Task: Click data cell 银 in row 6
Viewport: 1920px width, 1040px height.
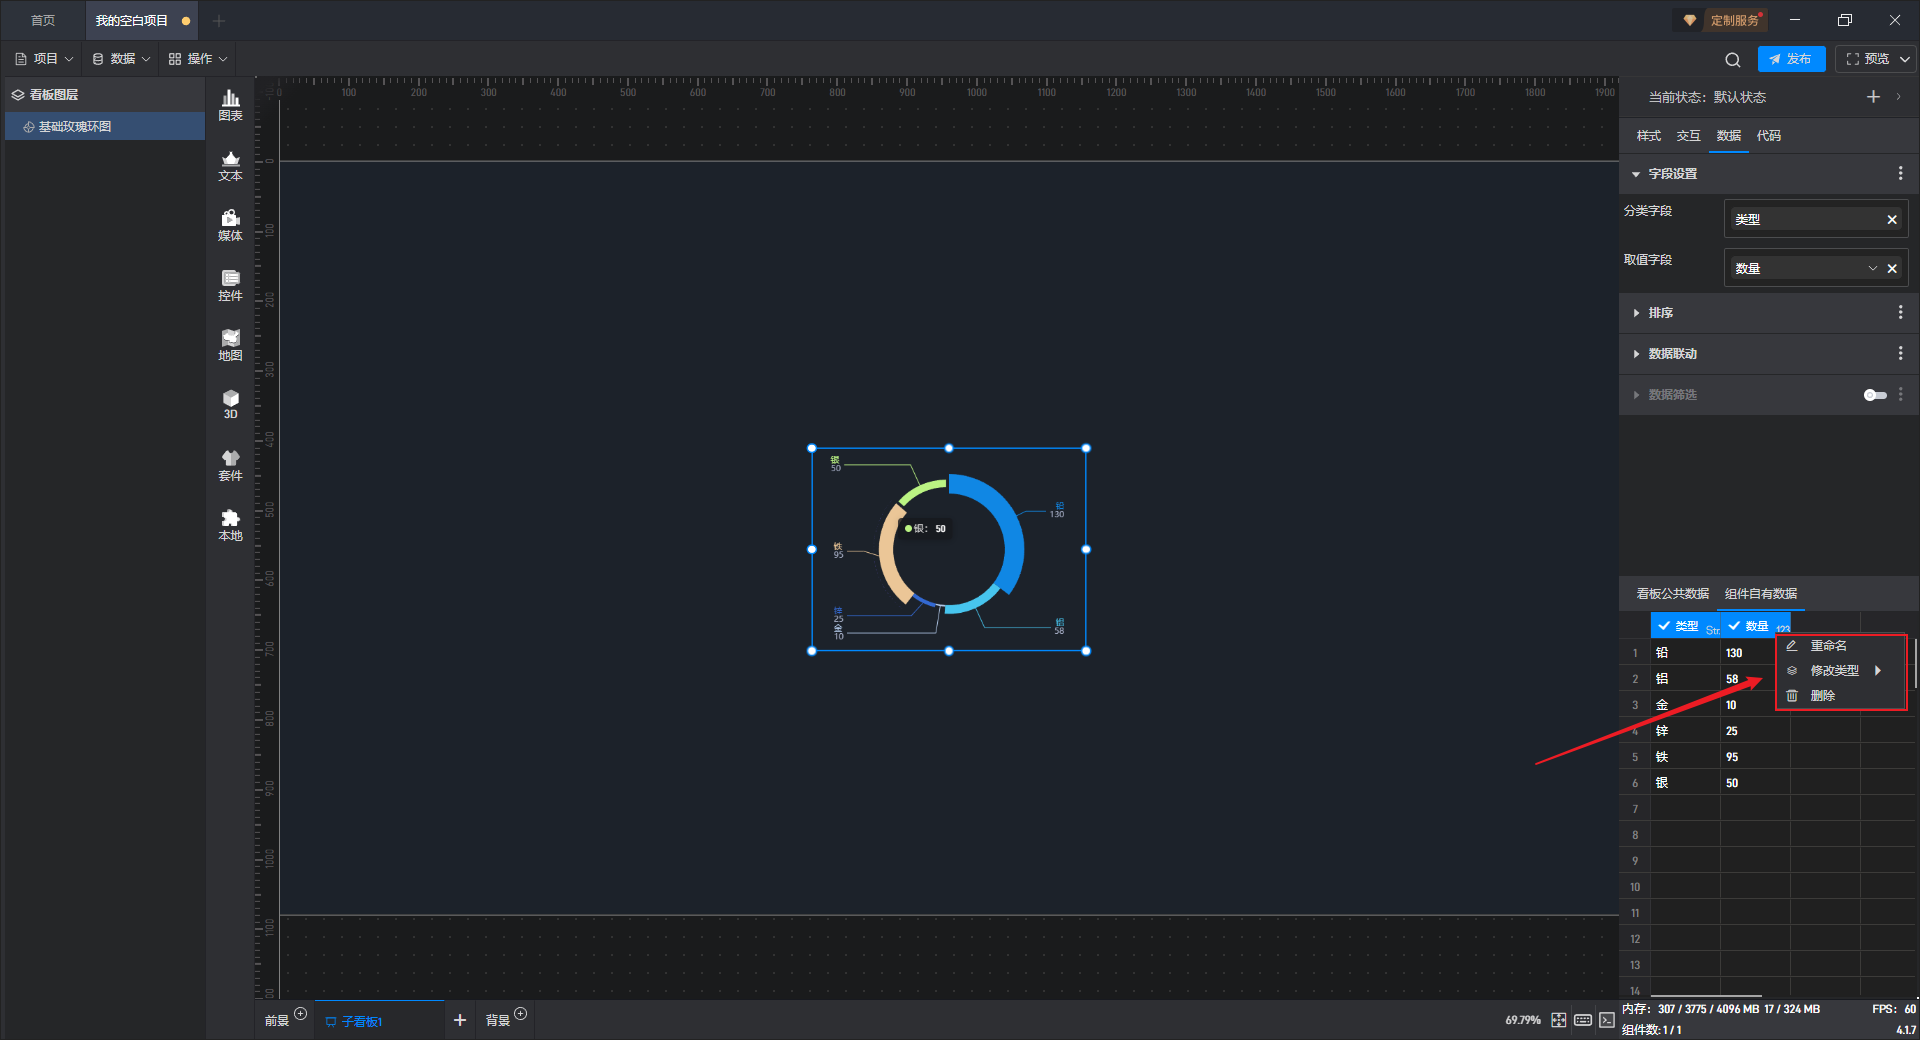Action: tap(1685, 783)
